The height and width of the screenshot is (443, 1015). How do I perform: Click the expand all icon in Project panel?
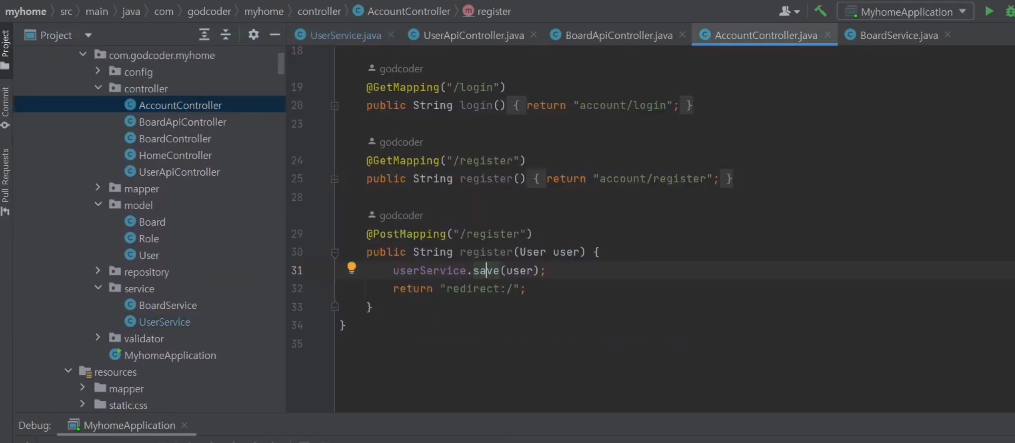204,35
